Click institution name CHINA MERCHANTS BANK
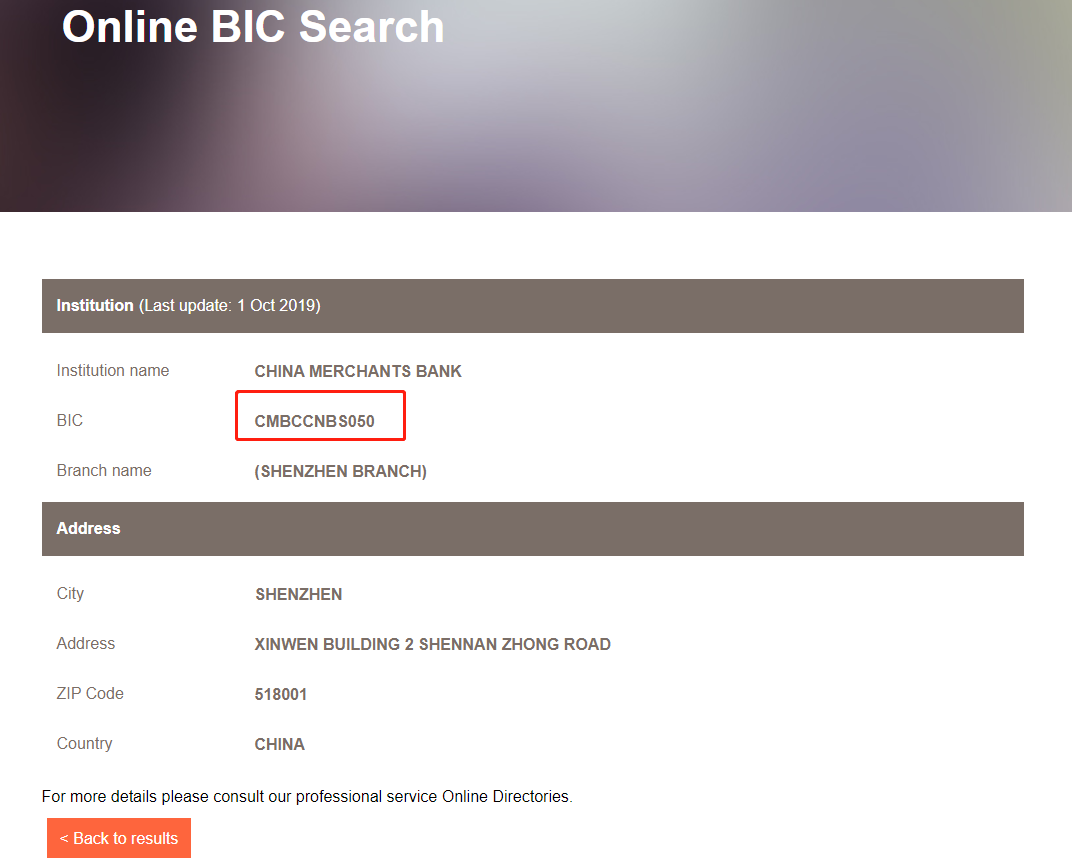 [358, 371]
